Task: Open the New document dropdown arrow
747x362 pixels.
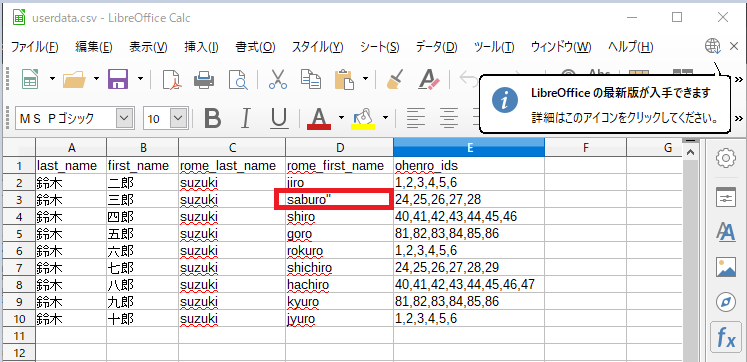Action: point(52,79)
